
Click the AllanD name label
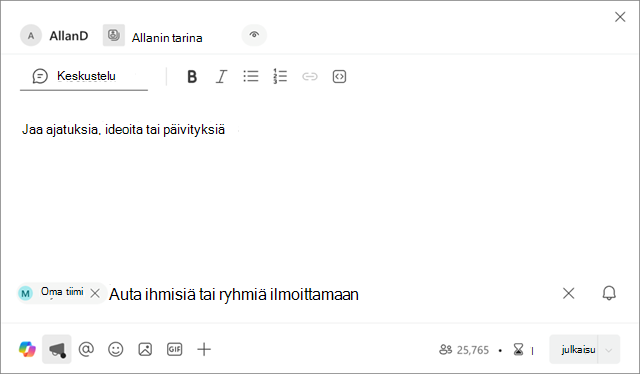coord(69,36)
